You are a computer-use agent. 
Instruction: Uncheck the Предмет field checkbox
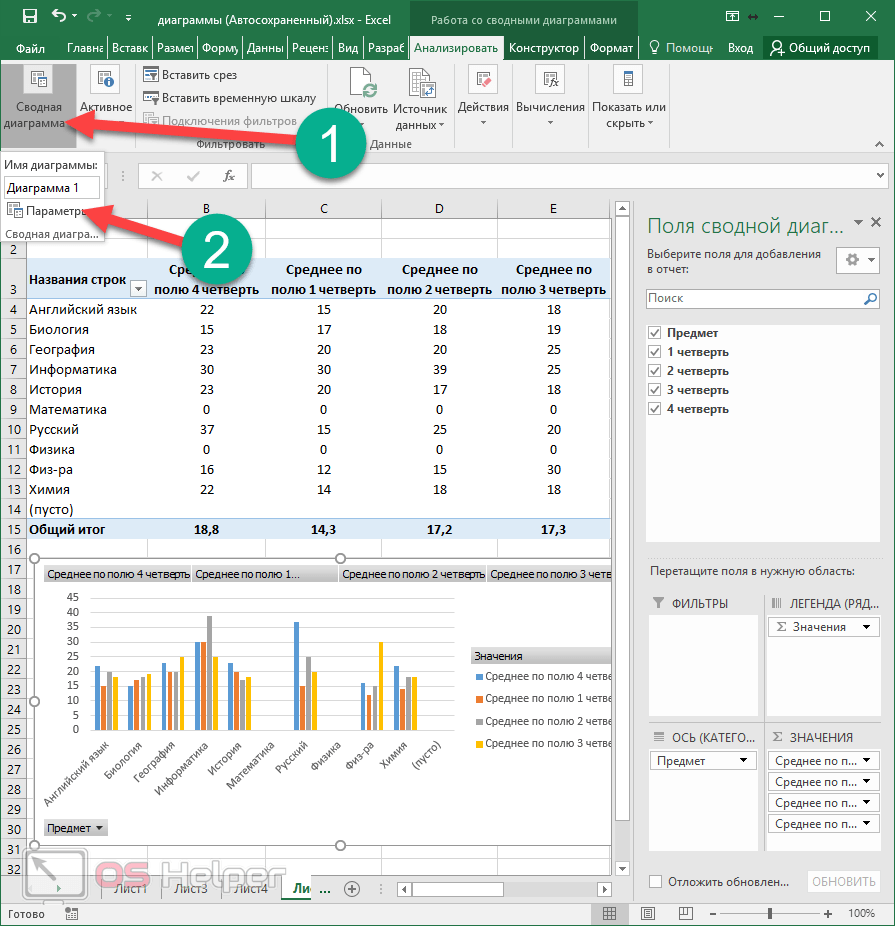(x=655, y=333)
